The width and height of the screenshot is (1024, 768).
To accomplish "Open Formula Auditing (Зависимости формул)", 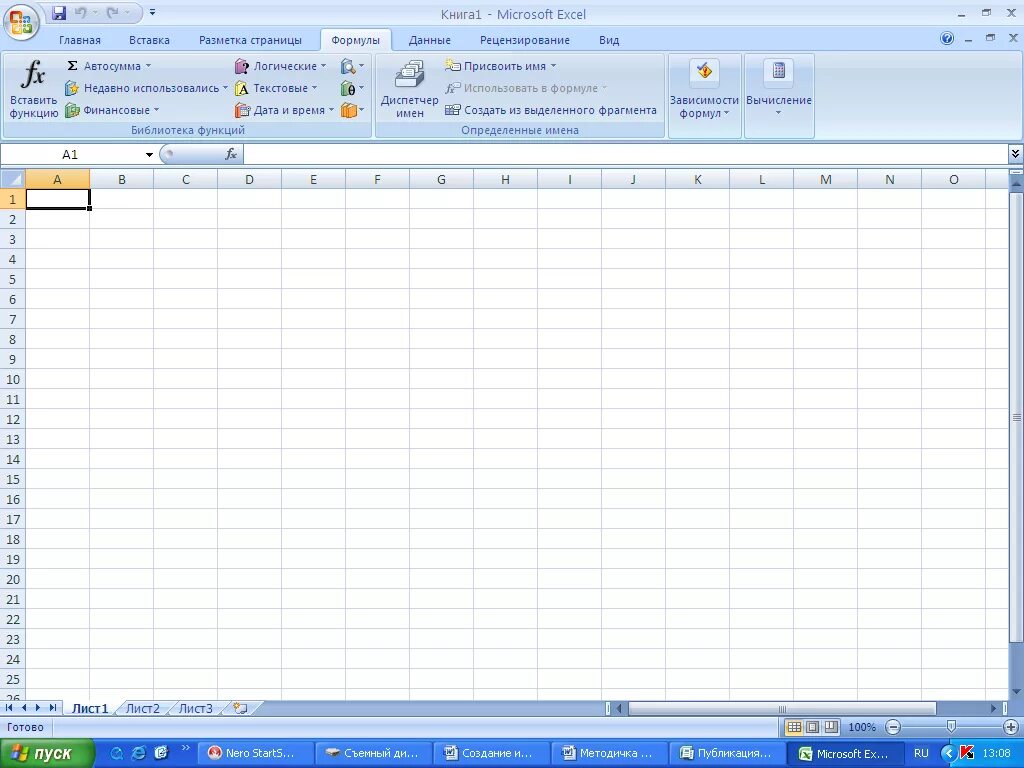I will tap(704, 89).
